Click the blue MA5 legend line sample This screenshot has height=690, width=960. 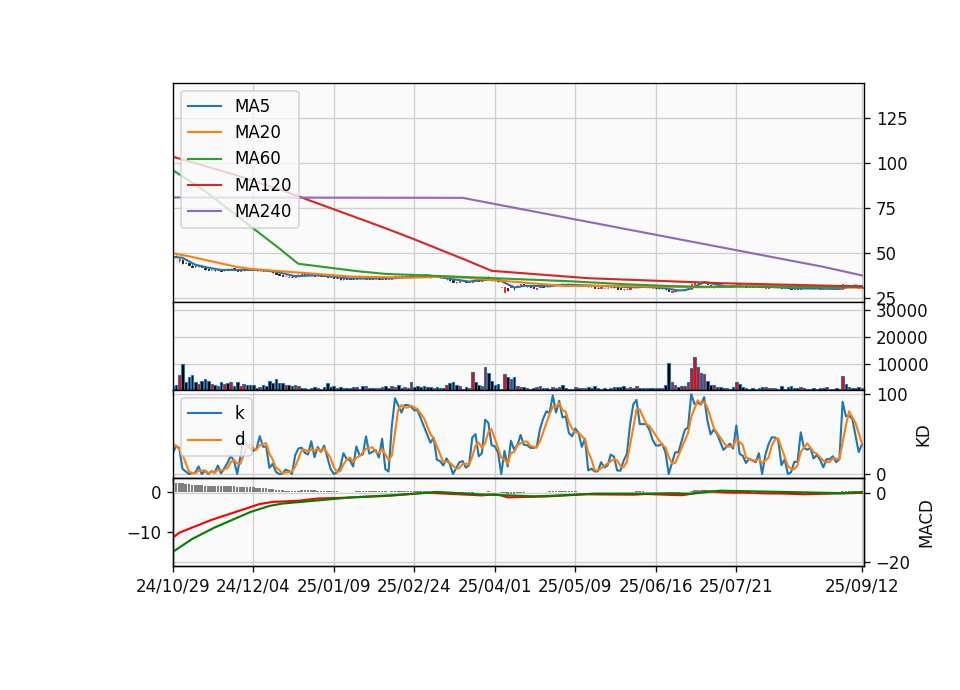pos(204,106)
